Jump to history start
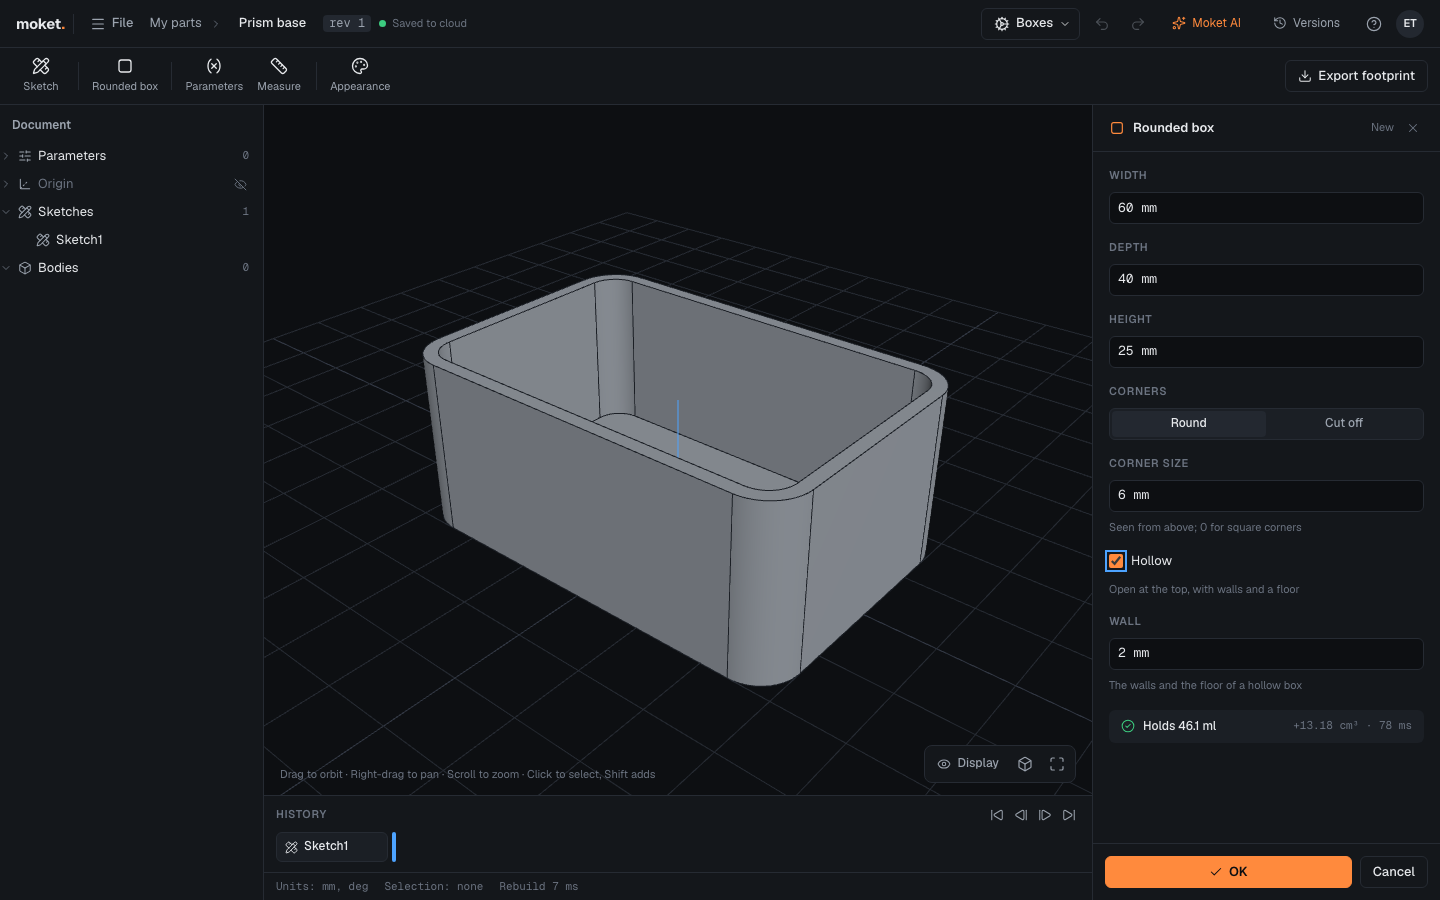 [997, 815]
